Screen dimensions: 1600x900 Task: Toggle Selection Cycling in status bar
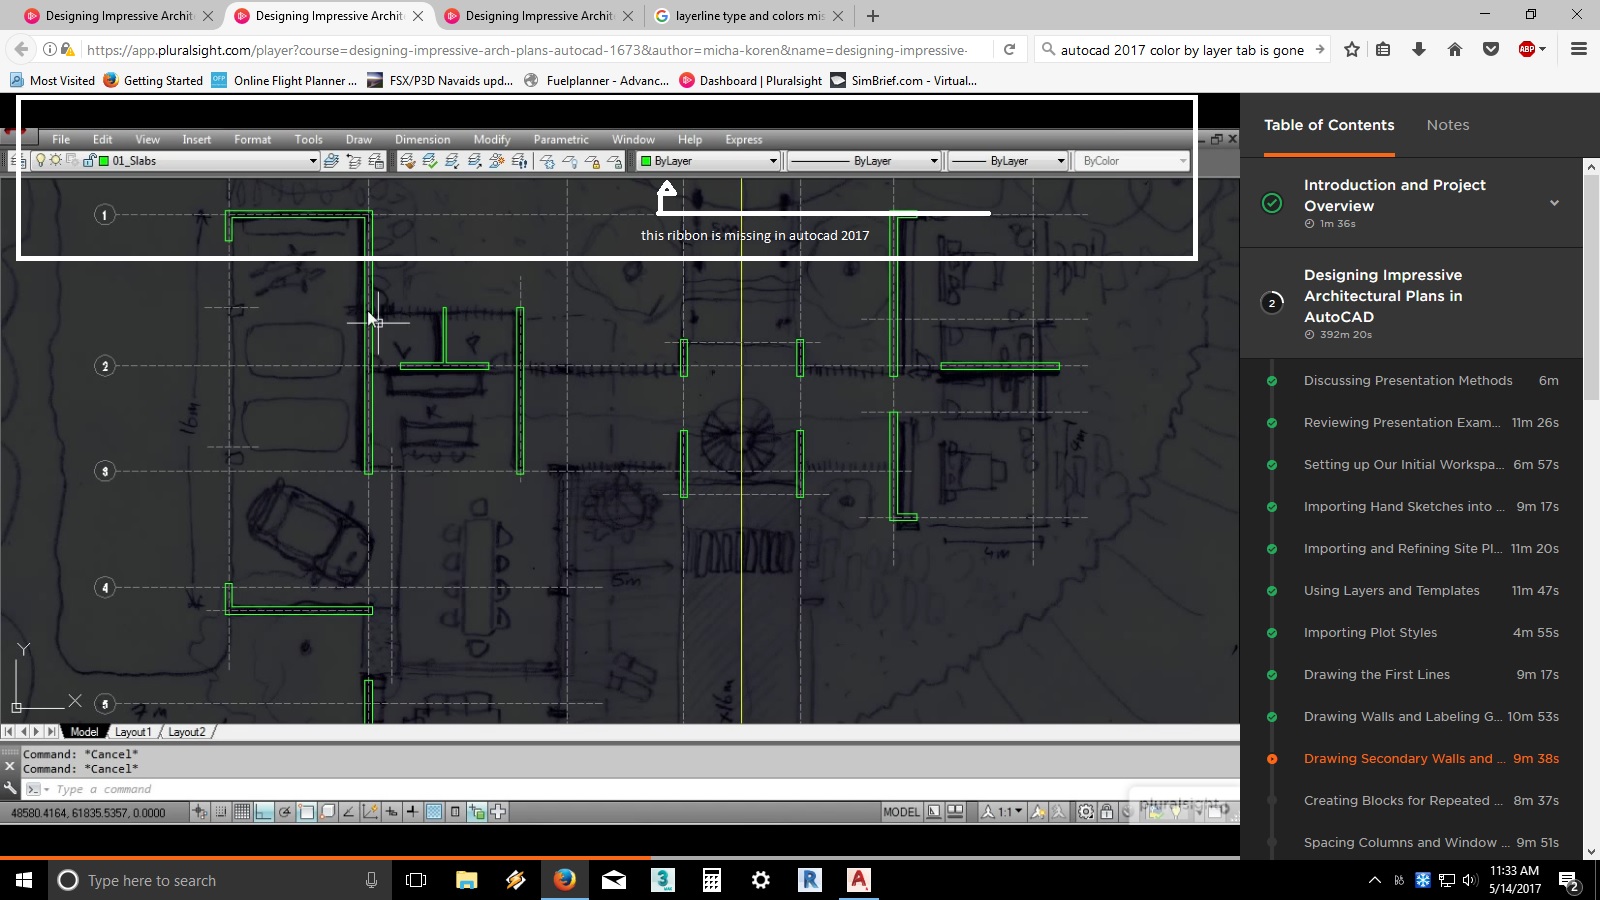point(477,812)
